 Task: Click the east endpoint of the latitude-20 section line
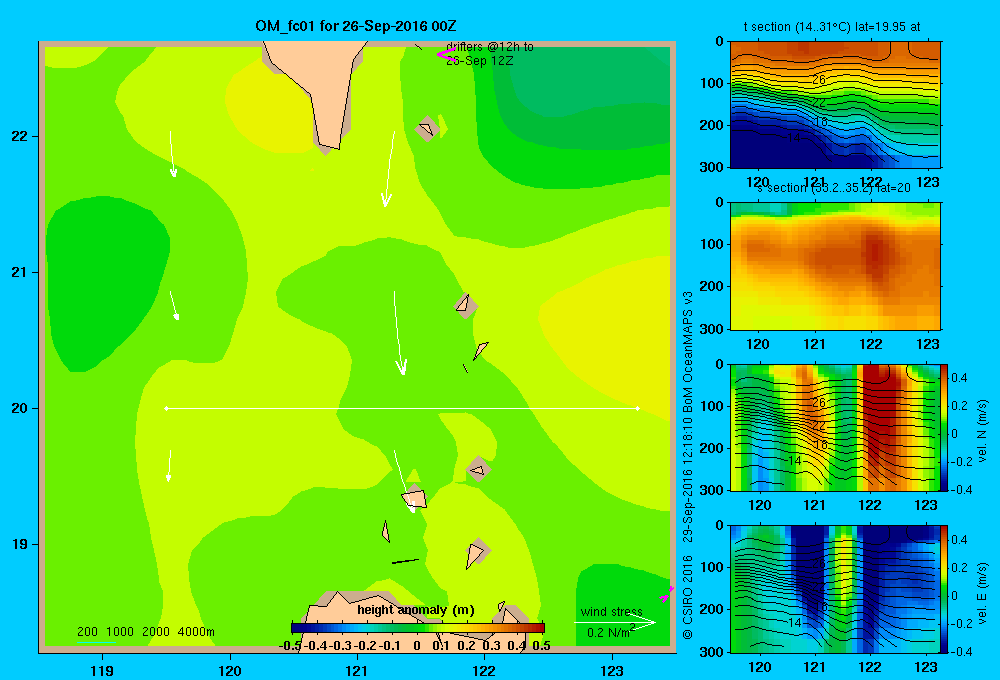tap(638, 408)
